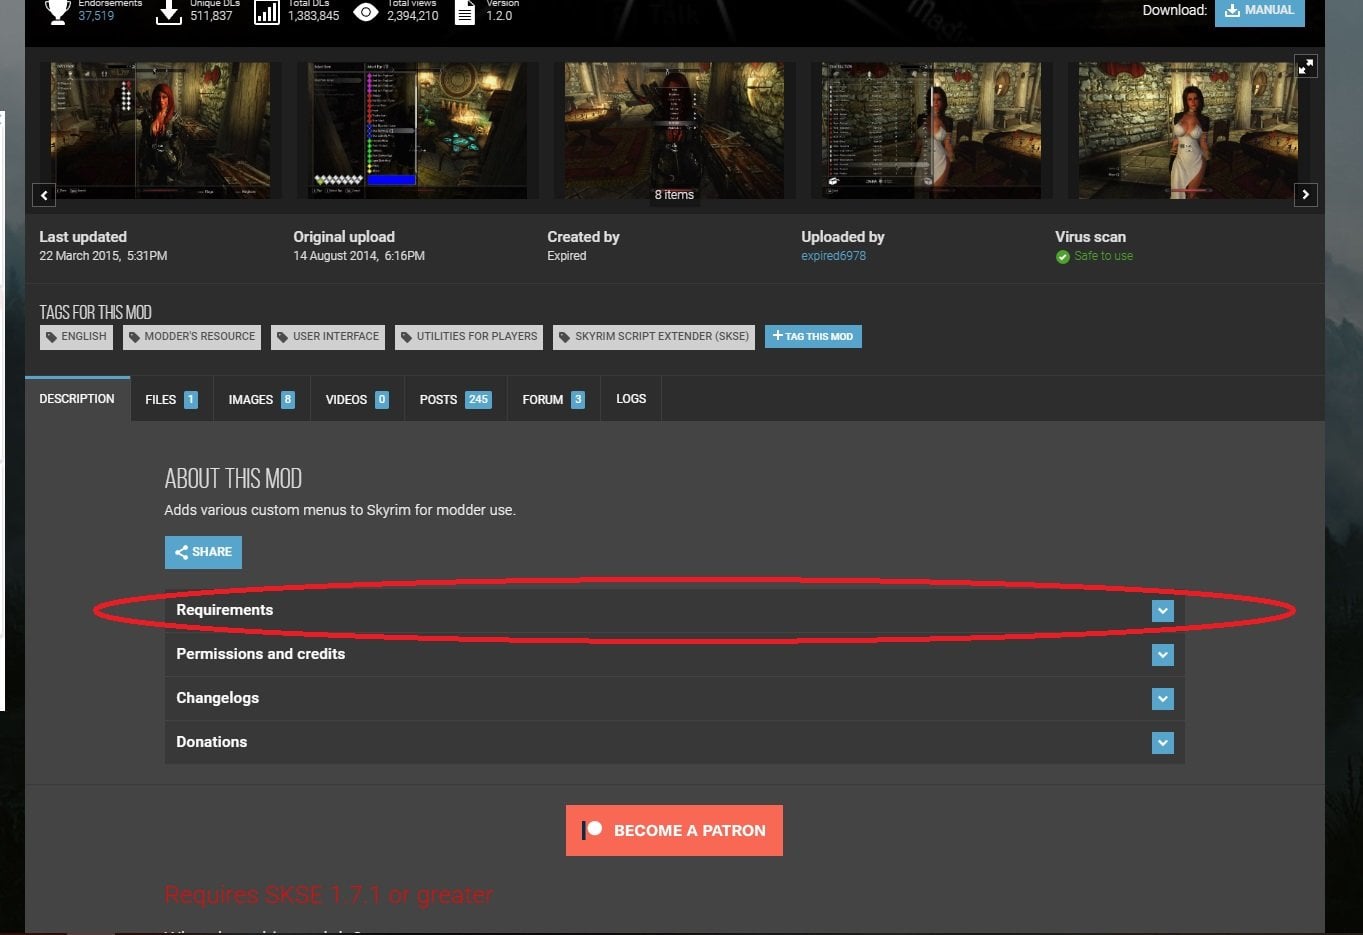Select the Skyrim Script Extender (SKSE) tag
The width and height of the screenshot is (1363, 935).
(x=654, y=337)
